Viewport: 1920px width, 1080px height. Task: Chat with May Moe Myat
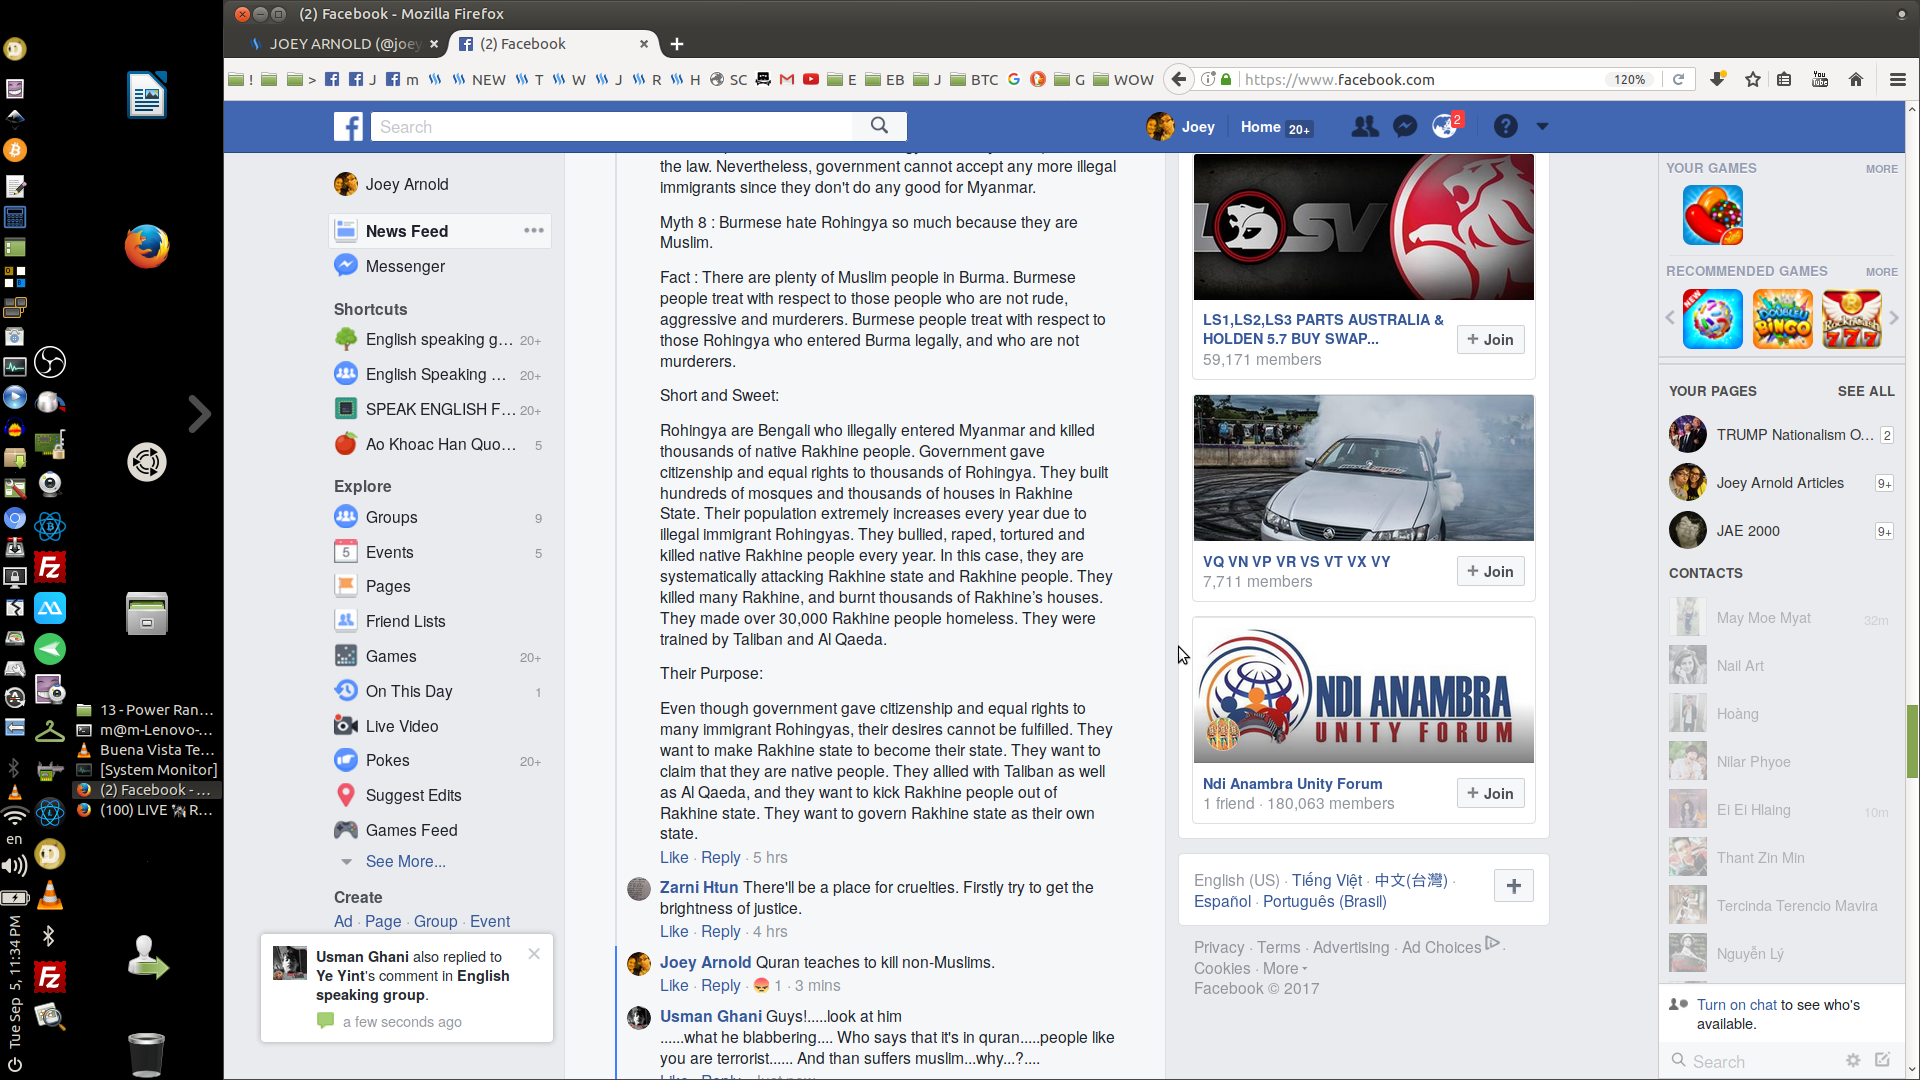tap(1782, 618)
